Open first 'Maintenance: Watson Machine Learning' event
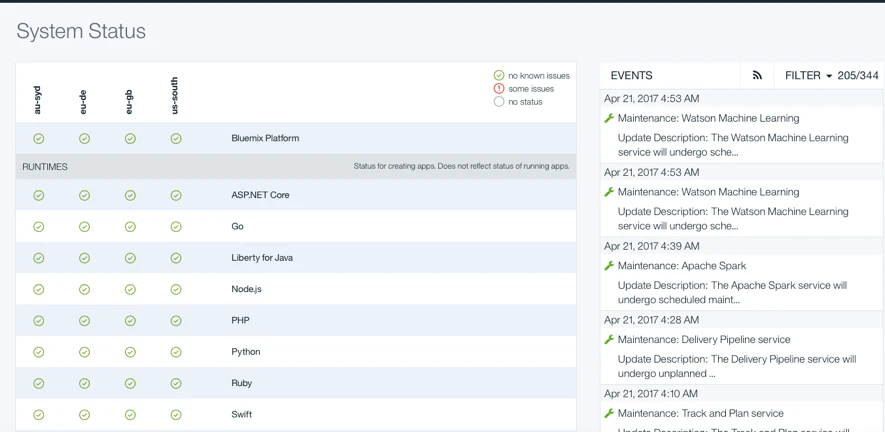Image resolution: width=885 pixels, height=432 pixels. click(708, 118)
